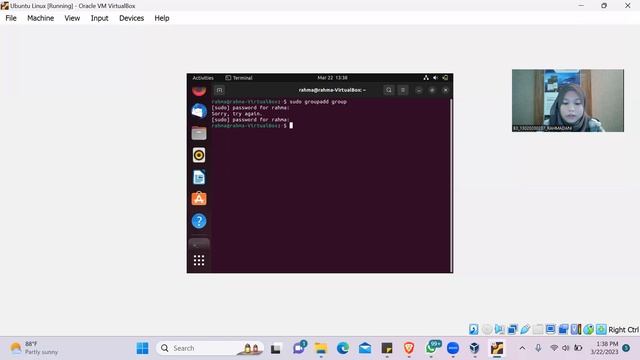The width and height of the screenshot is (640, 360).
Task: Open the Ubuntu power system menu icon
Action: coord(445,78)
